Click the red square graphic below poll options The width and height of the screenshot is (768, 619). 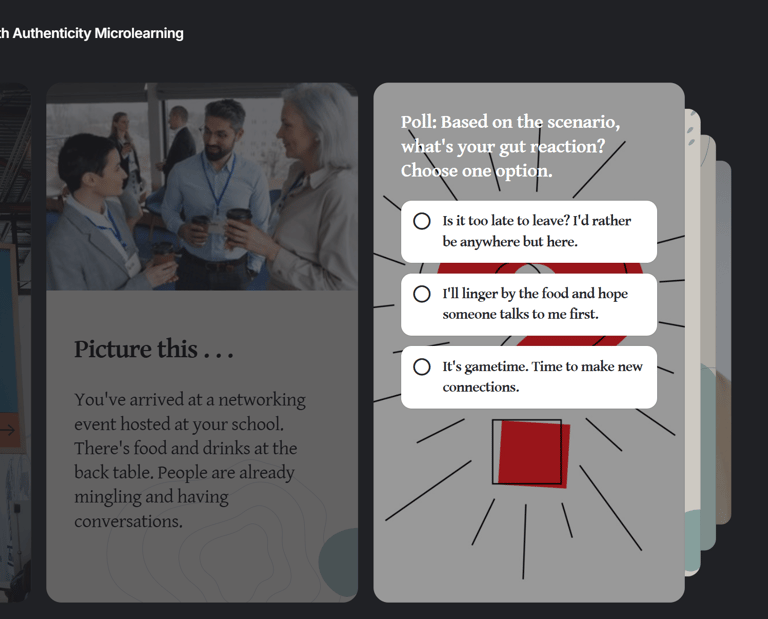(x=531, y=453)
